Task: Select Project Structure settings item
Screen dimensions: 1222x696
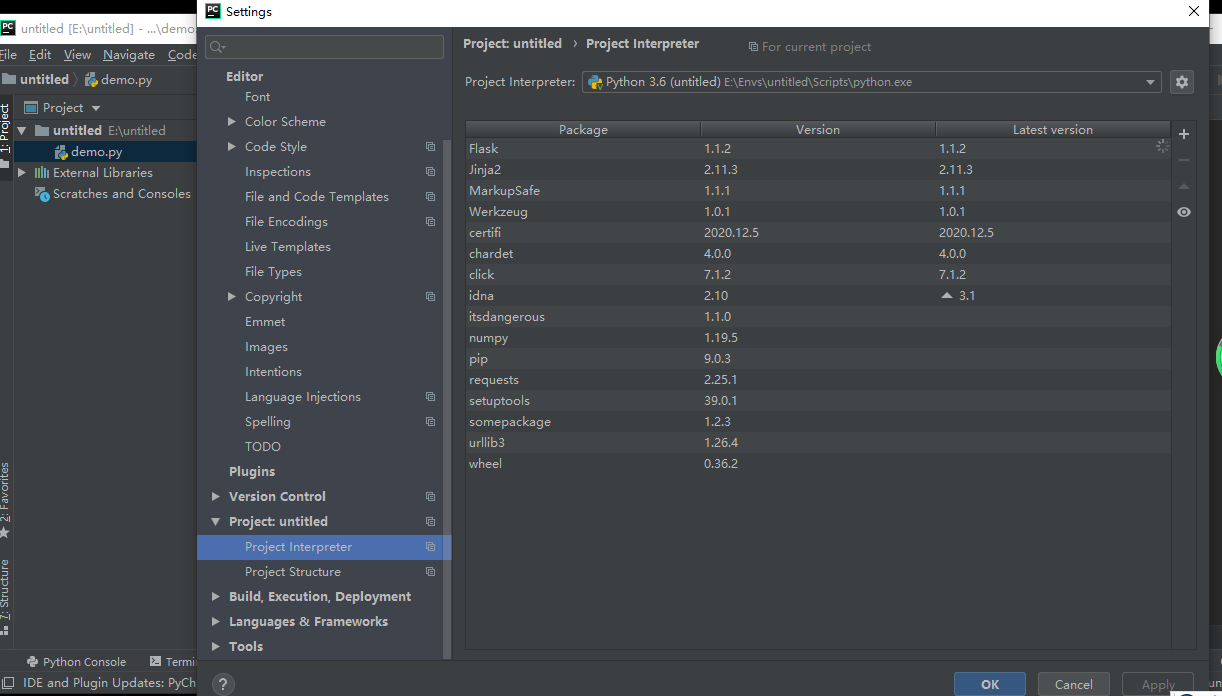Action: coord(293,572)
